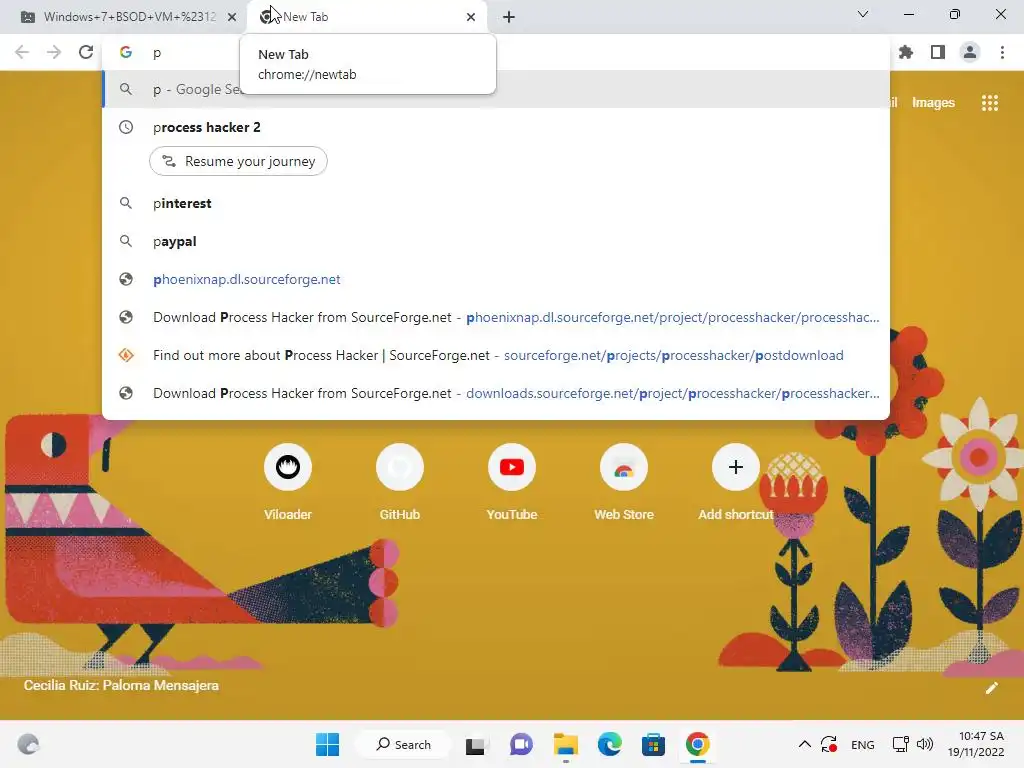Image resolution: width=1024 pixels, height=768 pixels.
Task: Open the YouTube shortcut
Action: 512,483
